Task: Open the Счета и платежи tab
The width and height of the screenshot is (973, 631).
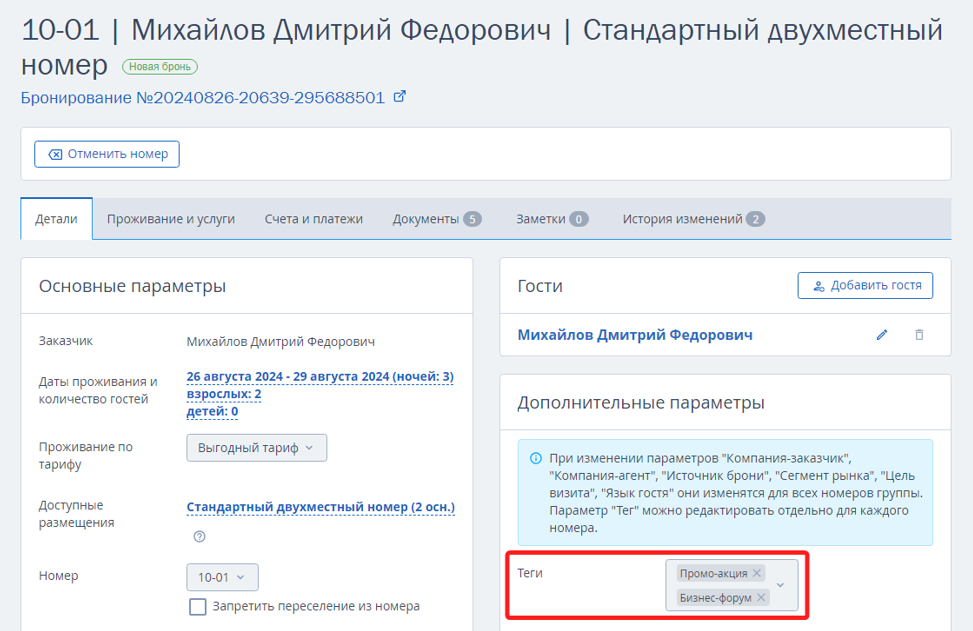Action: pos(313,219)
